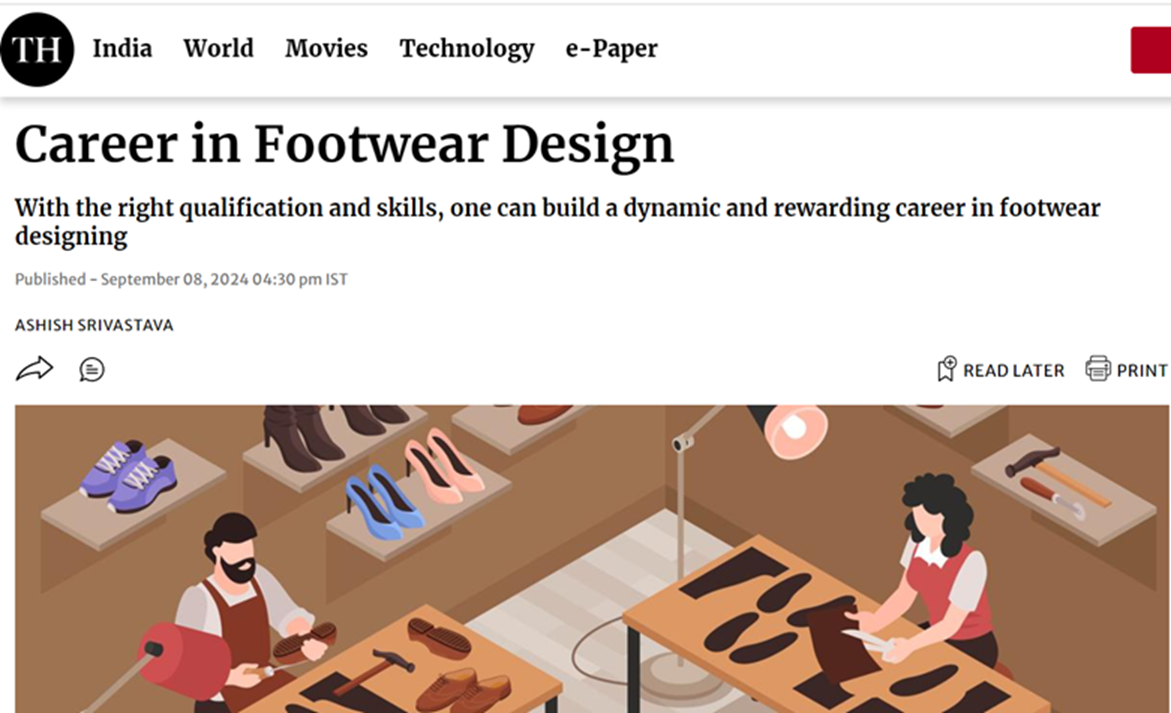Open the e-Paper page
The image size is (1171, 713).
pyautogui.click(x=611, y=49)
